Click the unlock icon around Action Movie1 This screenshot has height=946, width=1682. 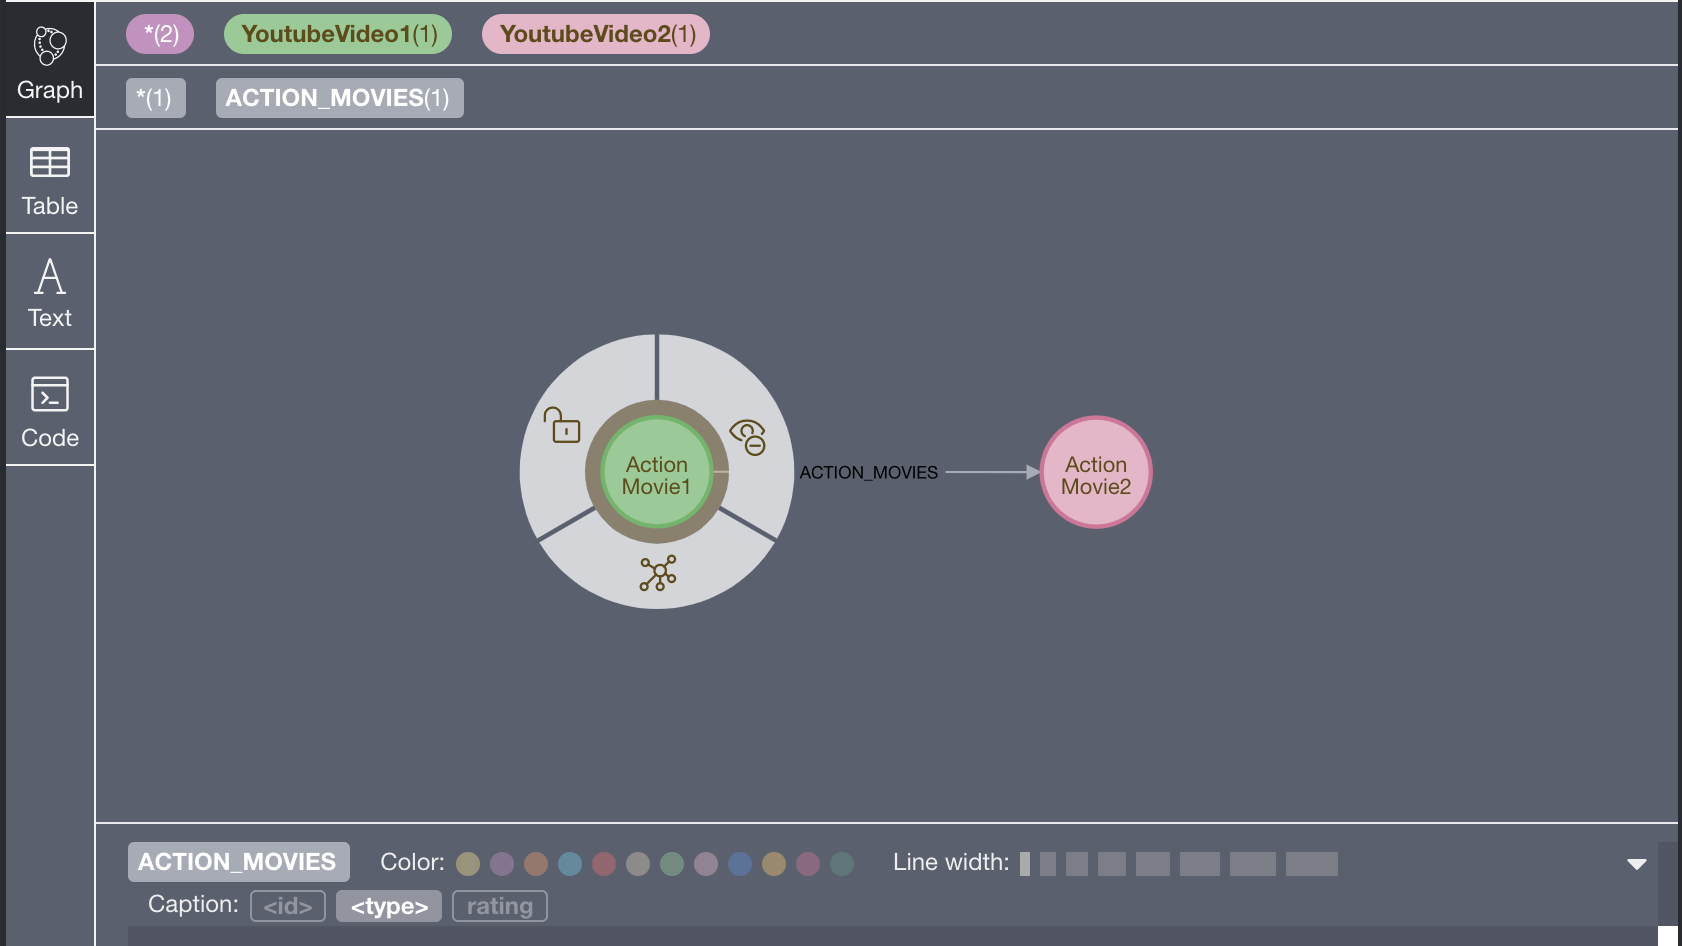[x=562, y=425]
